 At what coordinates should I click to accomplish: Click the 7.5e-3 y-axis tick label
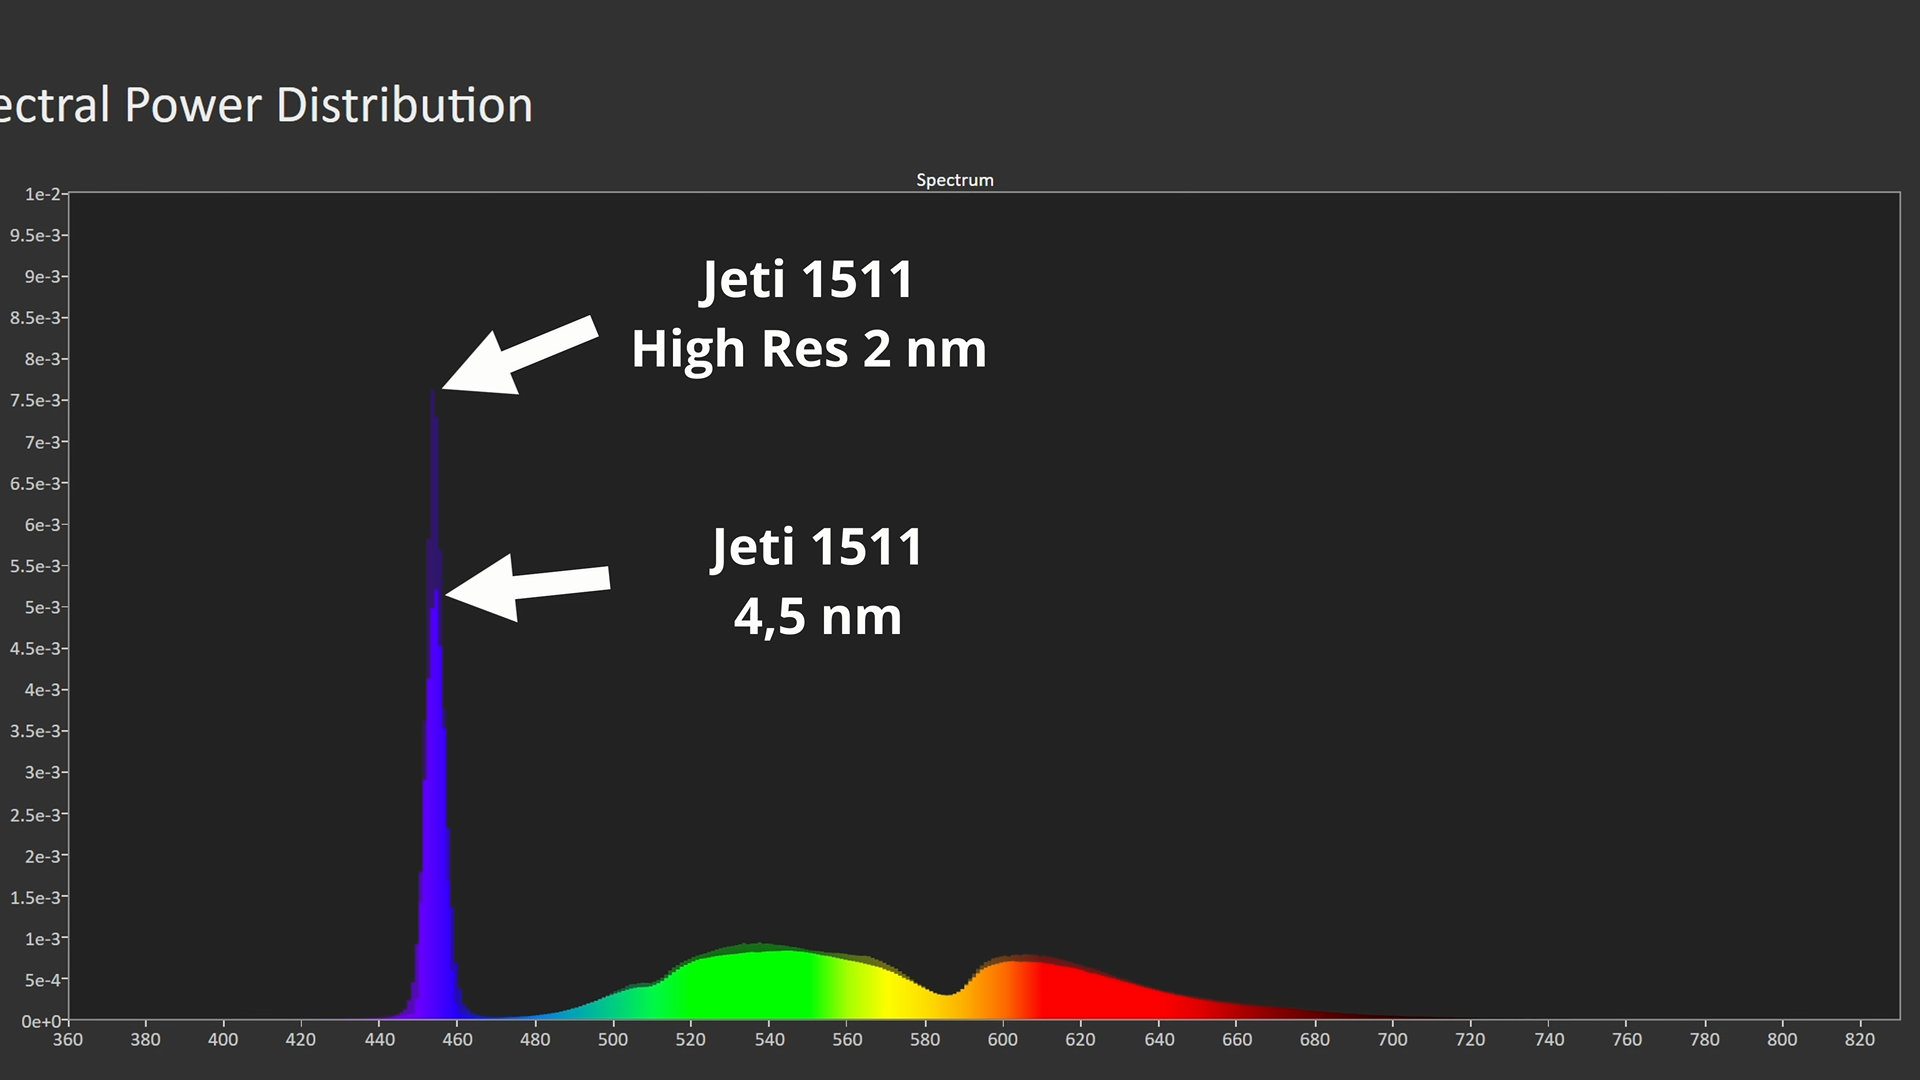tap(36, 400)
